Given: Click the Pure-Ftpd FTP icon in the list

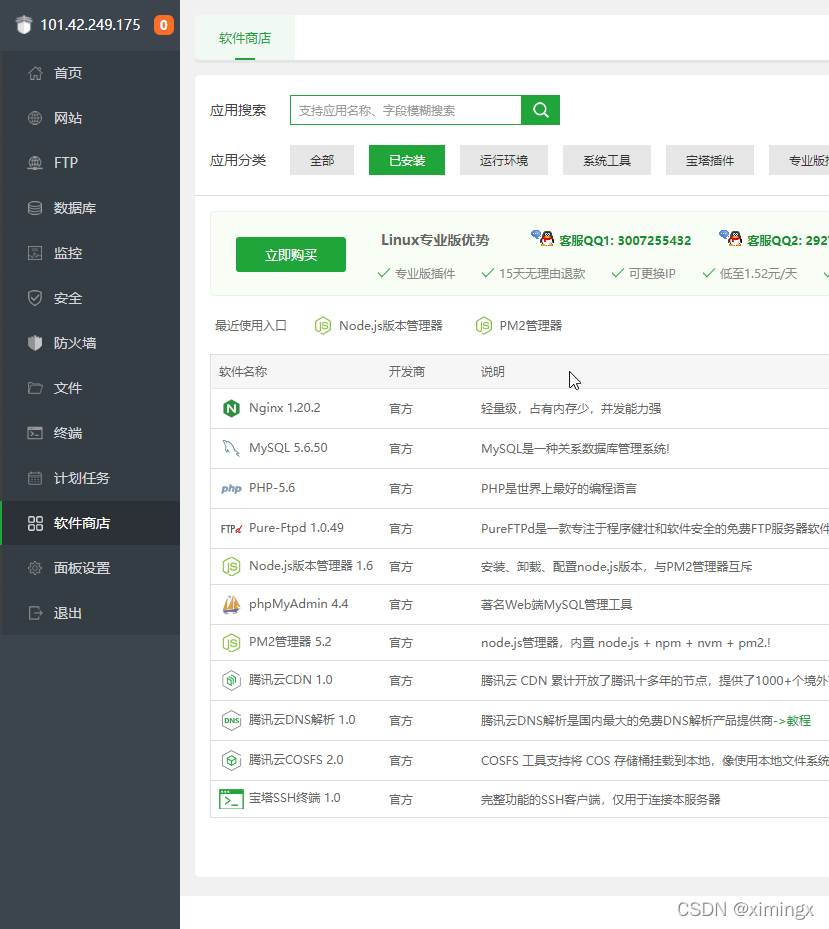Looking at the screenshot, I should (x=231, y=528).
